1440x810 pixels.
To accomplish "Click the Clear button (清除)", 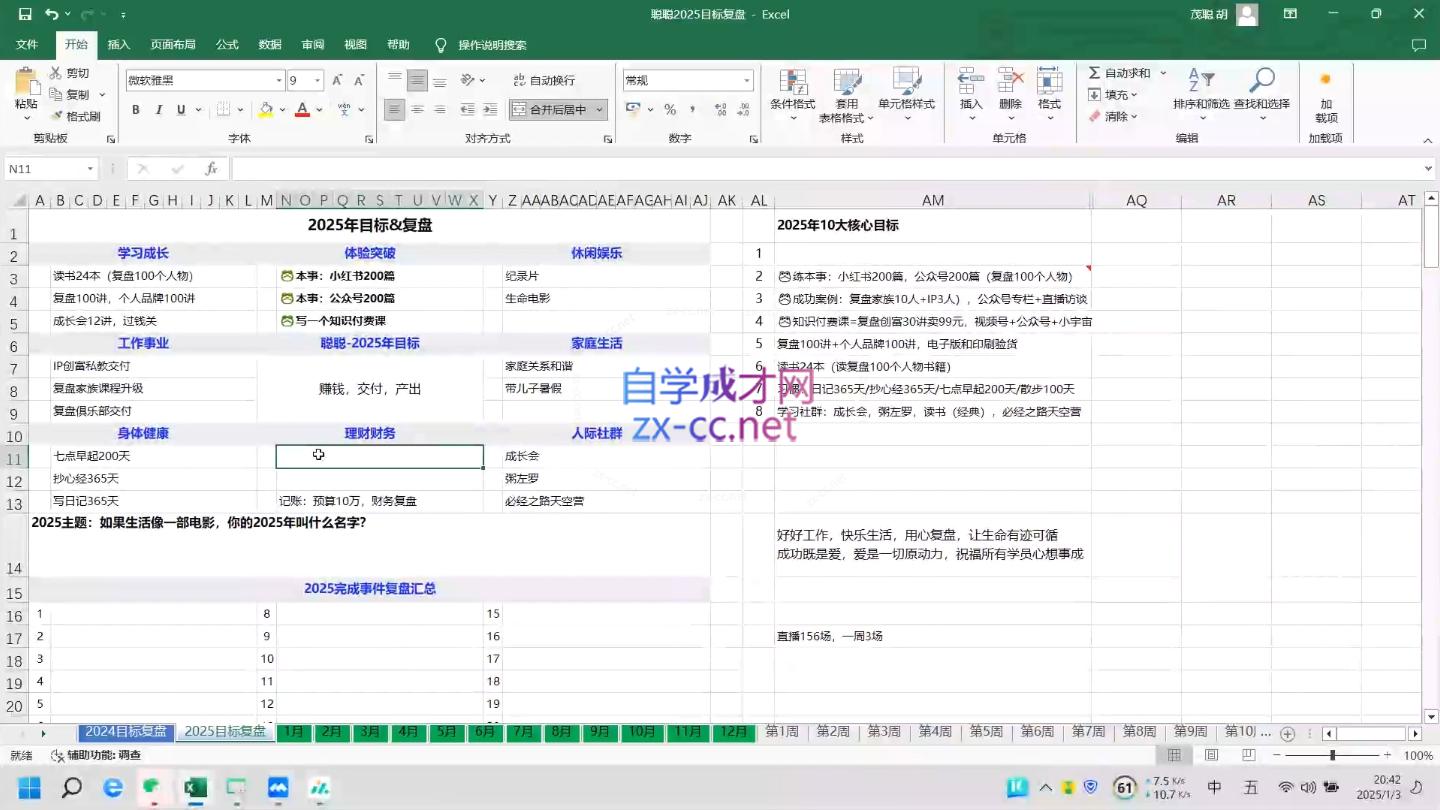I will [1113, 117].
